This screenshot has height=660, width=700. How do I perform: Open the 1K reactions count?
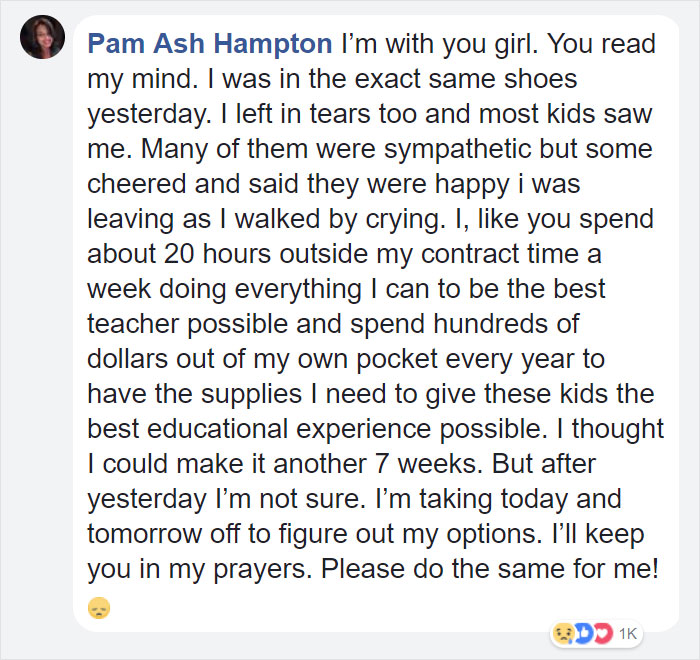[628, 634]
